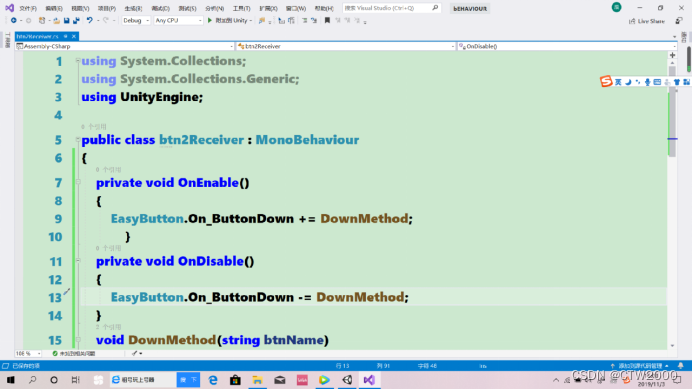Click the navigate backward arrow icon
The width and height of the screenshot is (693, 390).
coord(14,20)
